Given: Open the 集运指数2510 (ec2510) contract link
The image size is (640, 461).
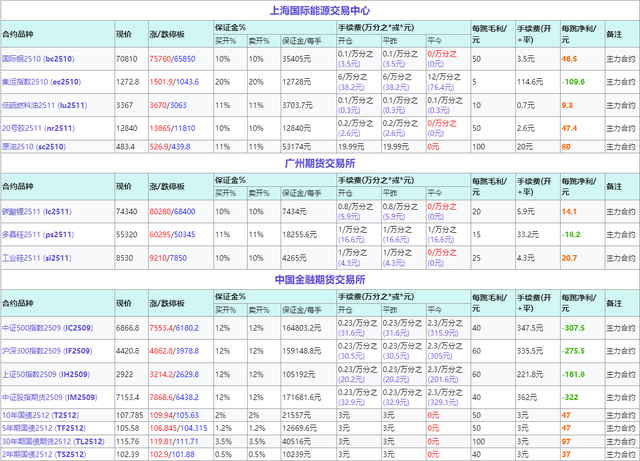Looking at the screenshot, I should [x=41, y=82].
